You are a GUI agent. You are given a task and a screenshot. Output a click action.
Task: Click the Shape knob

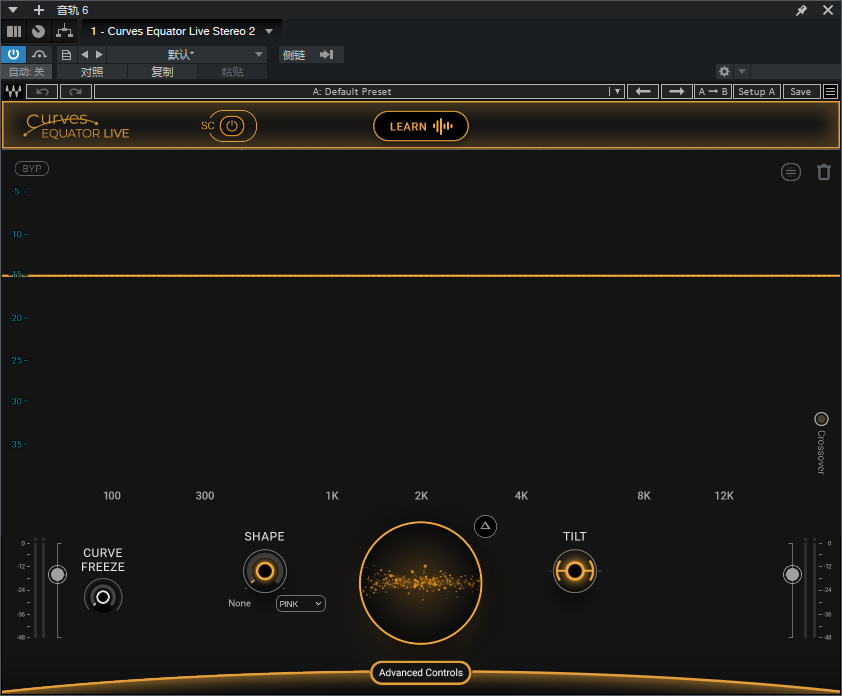pos(265,571)
